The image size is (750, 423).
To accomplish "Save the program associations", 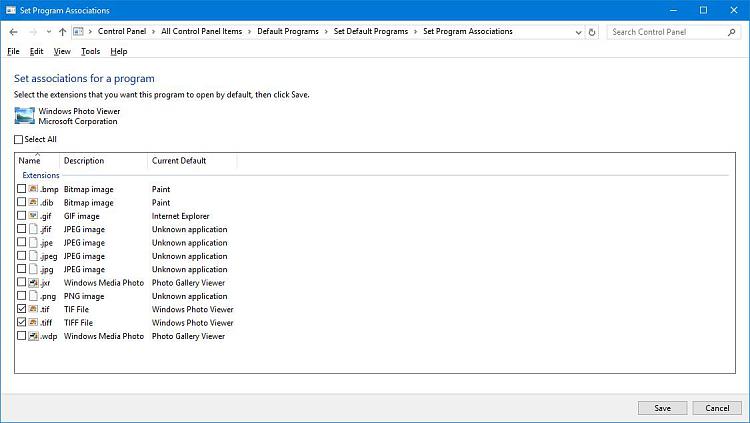I will (x=662, y=408).
